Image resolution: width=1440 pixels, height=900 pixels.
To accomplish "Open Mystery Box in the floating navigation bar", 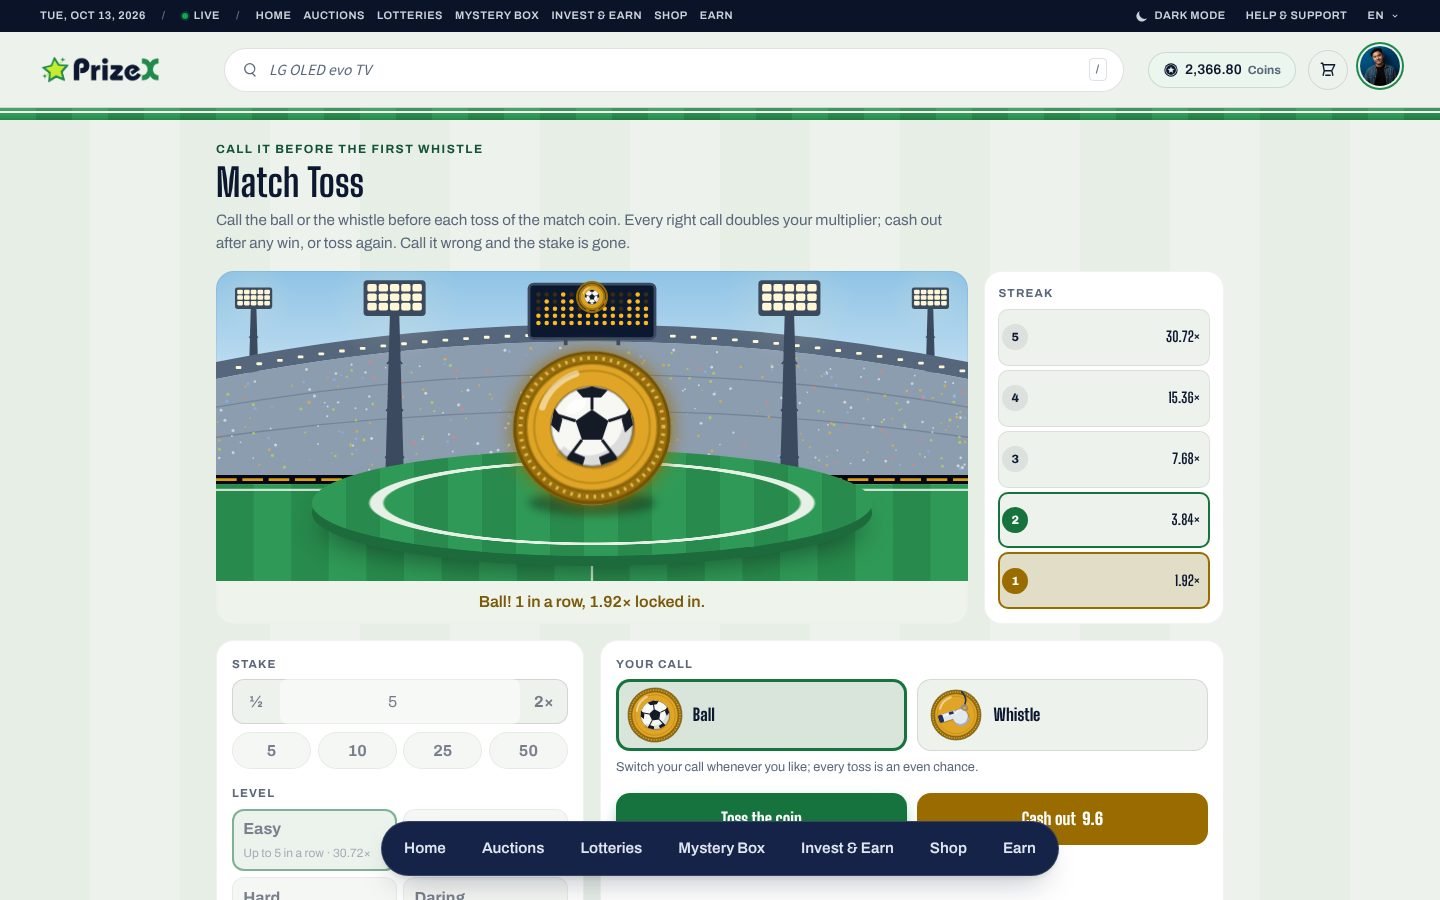I will 721,848.
